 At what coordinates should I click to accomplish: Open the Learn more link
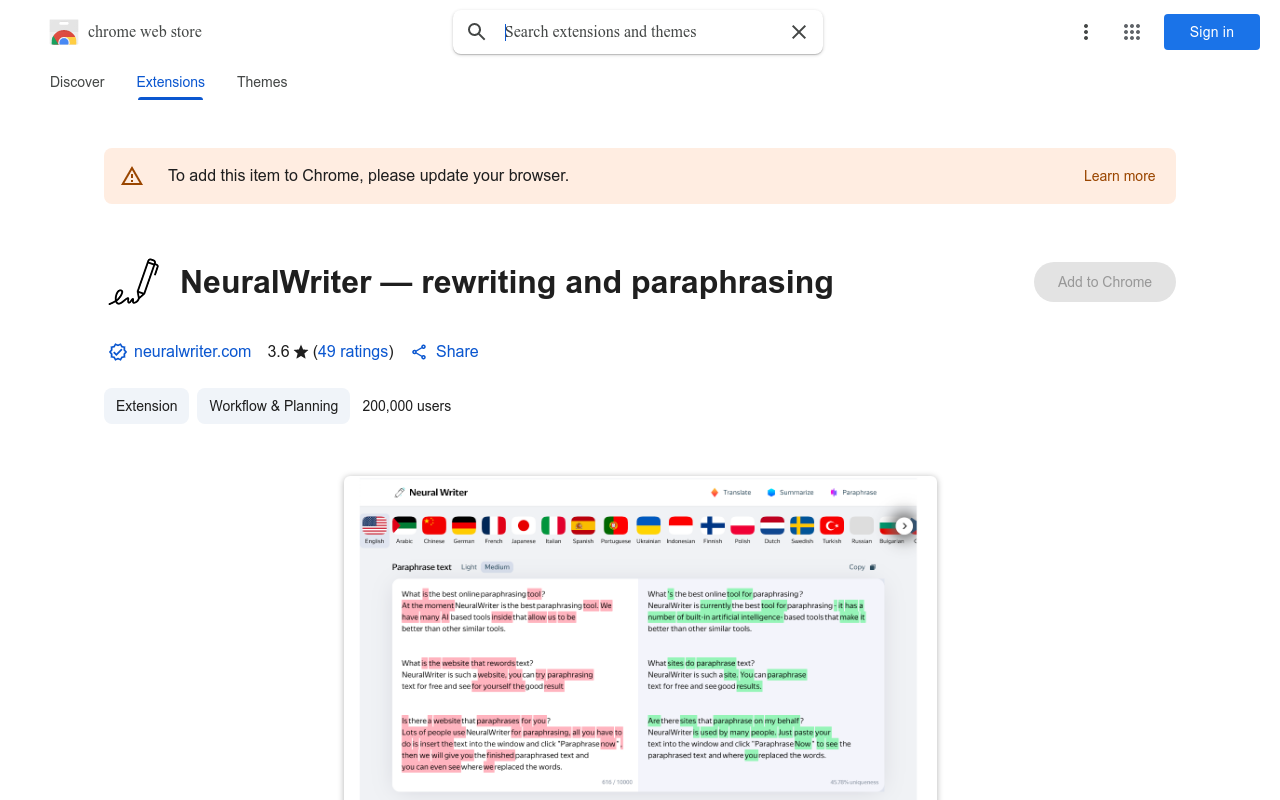[1119, 176]
